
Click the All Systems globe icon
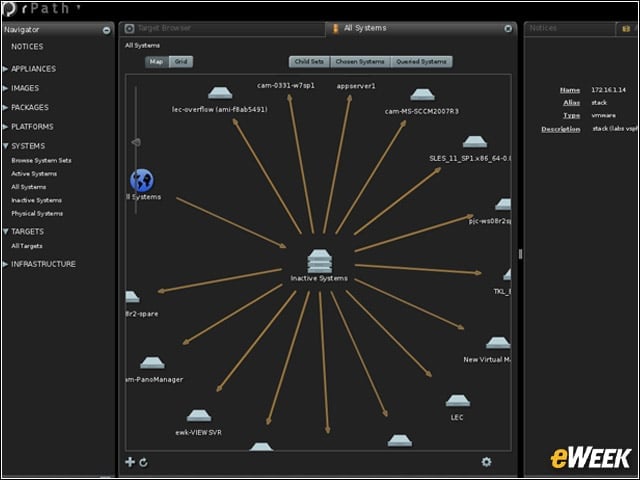[142, 180]
